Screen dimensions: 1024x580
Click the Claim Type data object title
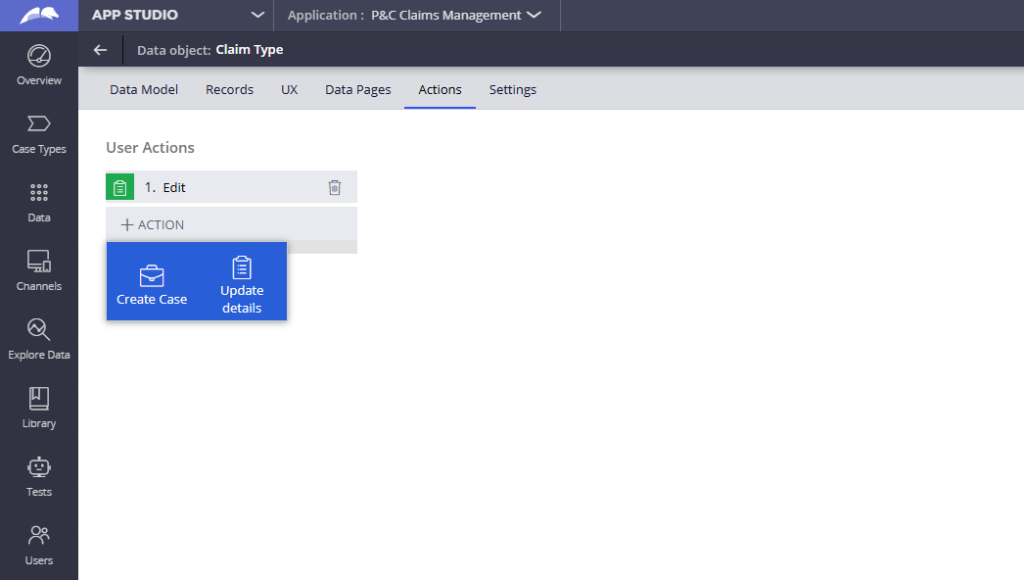pos(249,50)
